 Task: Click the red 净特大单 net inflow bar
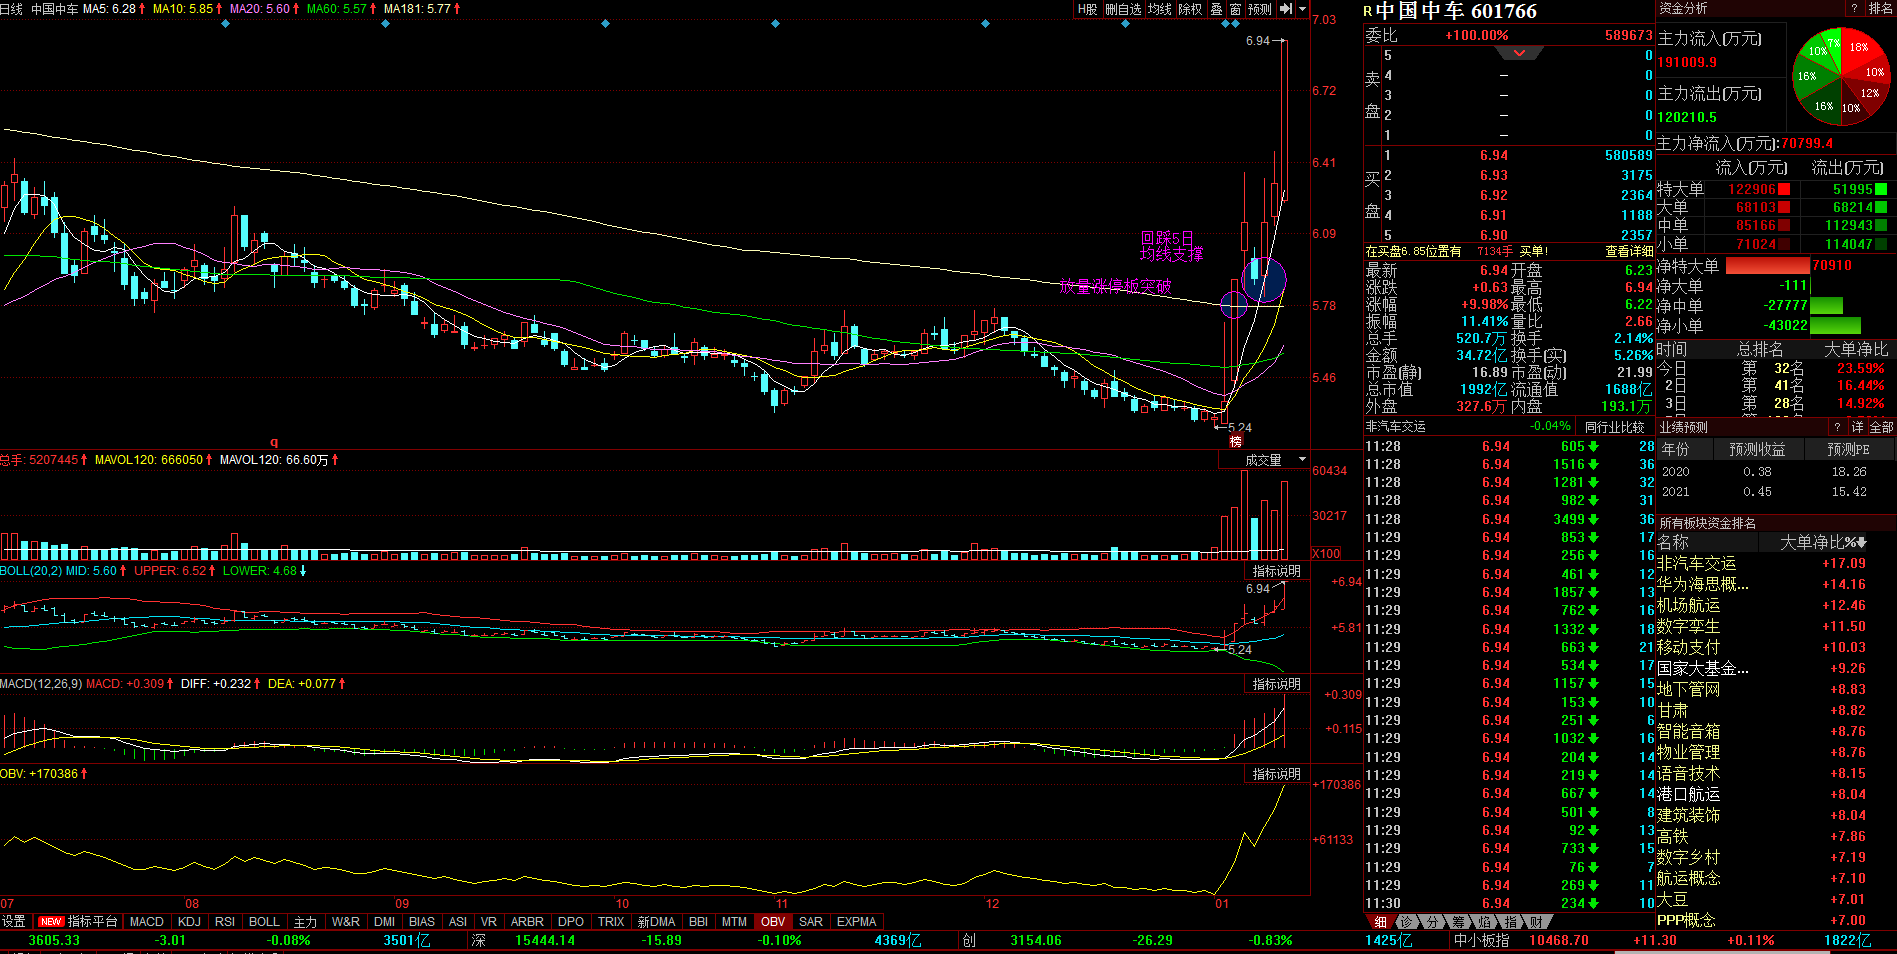tap(1768, 266)
